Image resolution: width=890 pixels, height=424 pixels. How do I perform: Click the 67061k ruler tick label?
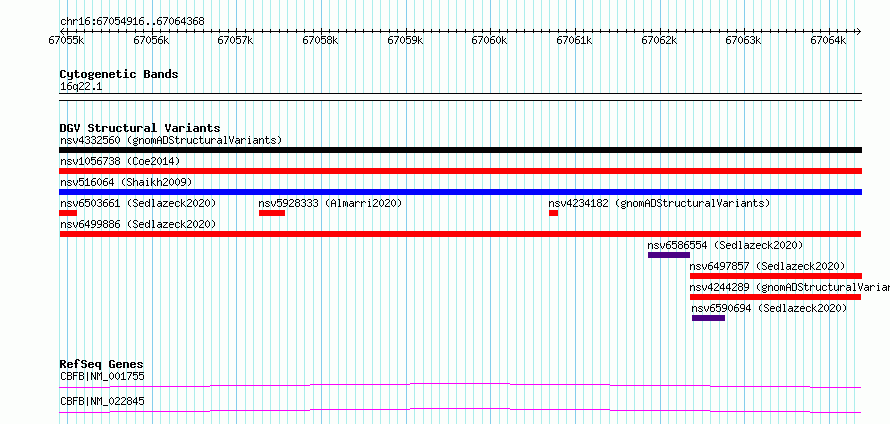575,41
